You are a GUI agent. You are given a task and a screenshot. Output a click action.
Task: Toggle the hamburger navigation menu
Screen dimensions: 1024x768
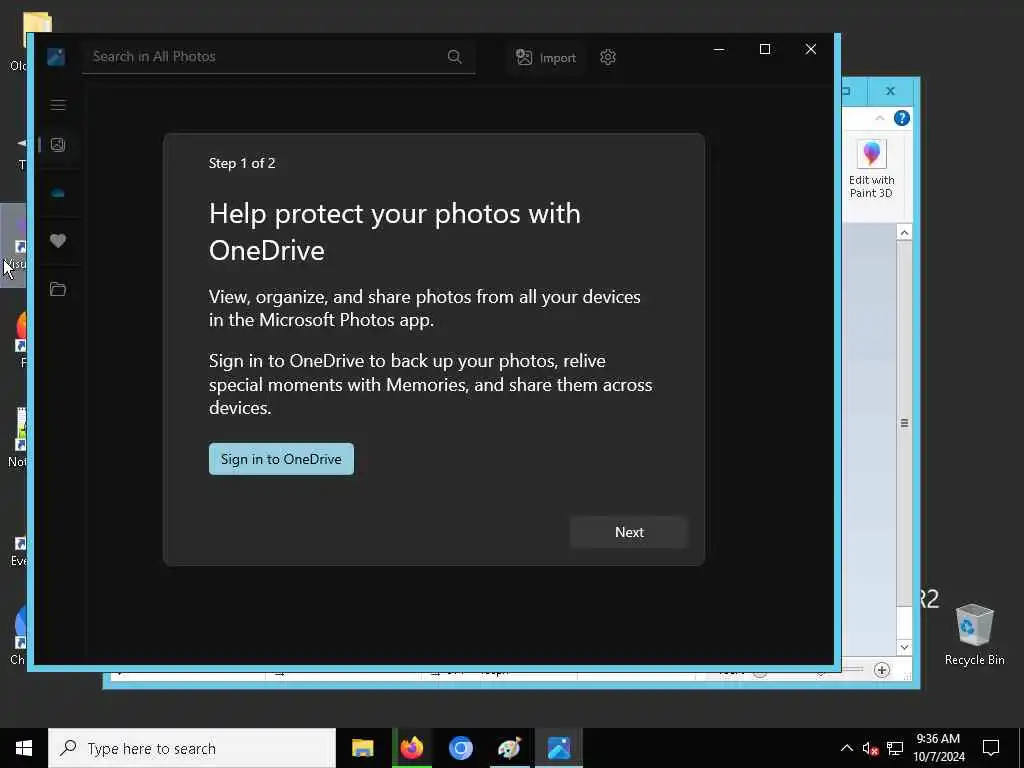click(x=58, y=105)
